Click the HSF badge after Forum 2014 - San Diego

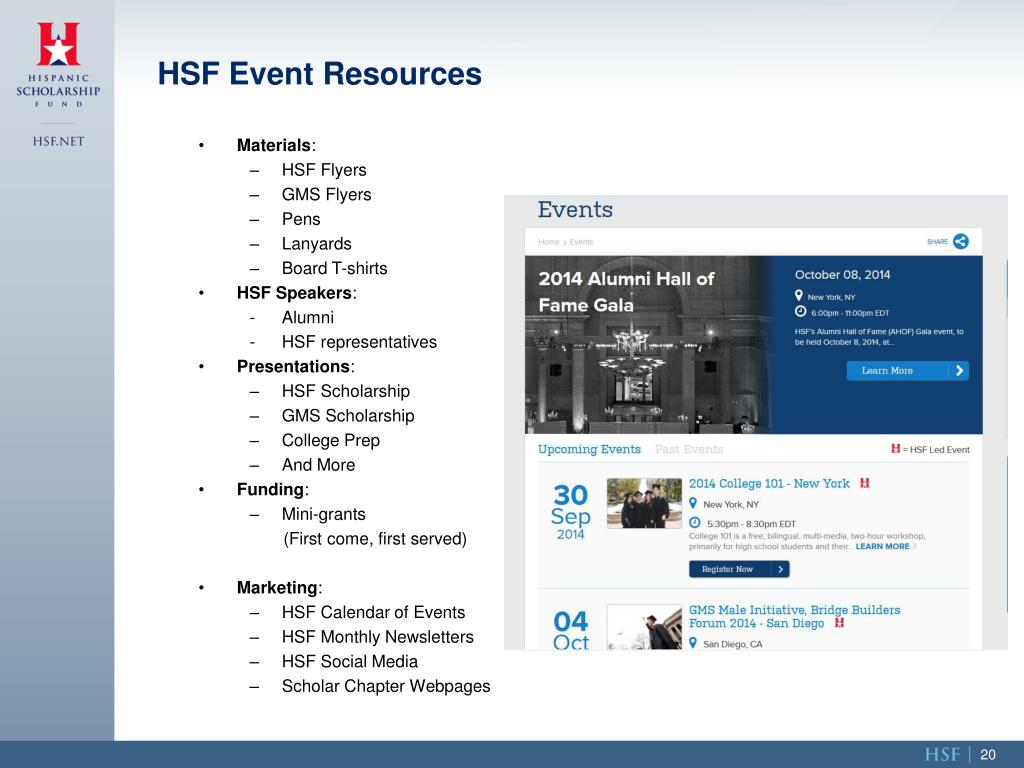839,623
